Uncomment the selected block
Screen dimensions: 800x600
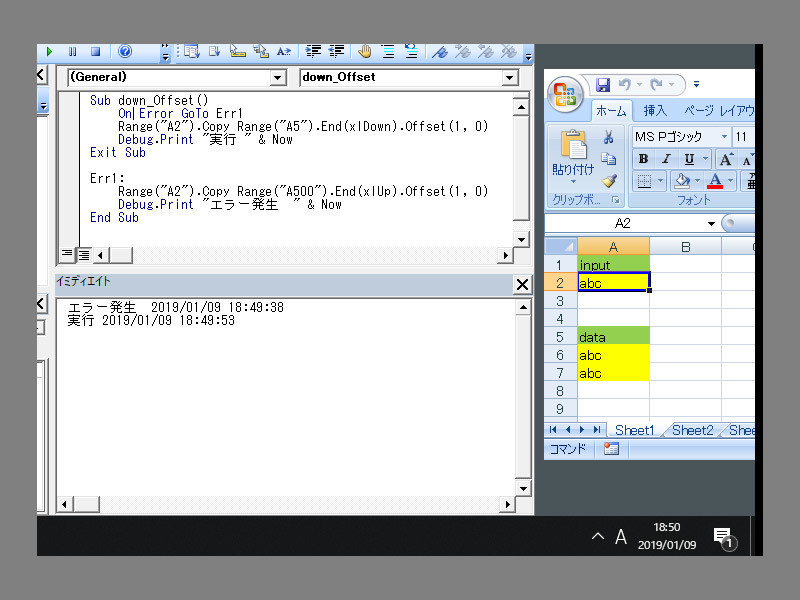[x=411, y=52]
